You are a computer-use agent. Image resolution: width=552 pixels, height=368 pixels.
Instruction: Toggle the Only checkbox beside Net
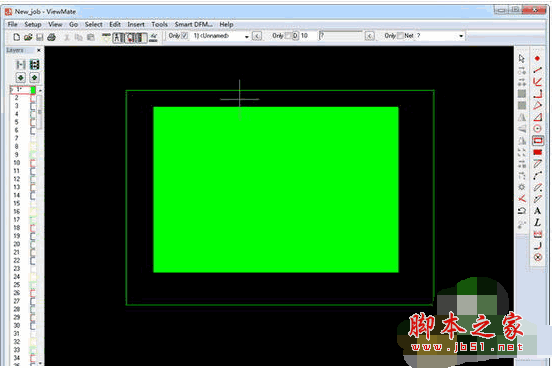coord(400,36)
